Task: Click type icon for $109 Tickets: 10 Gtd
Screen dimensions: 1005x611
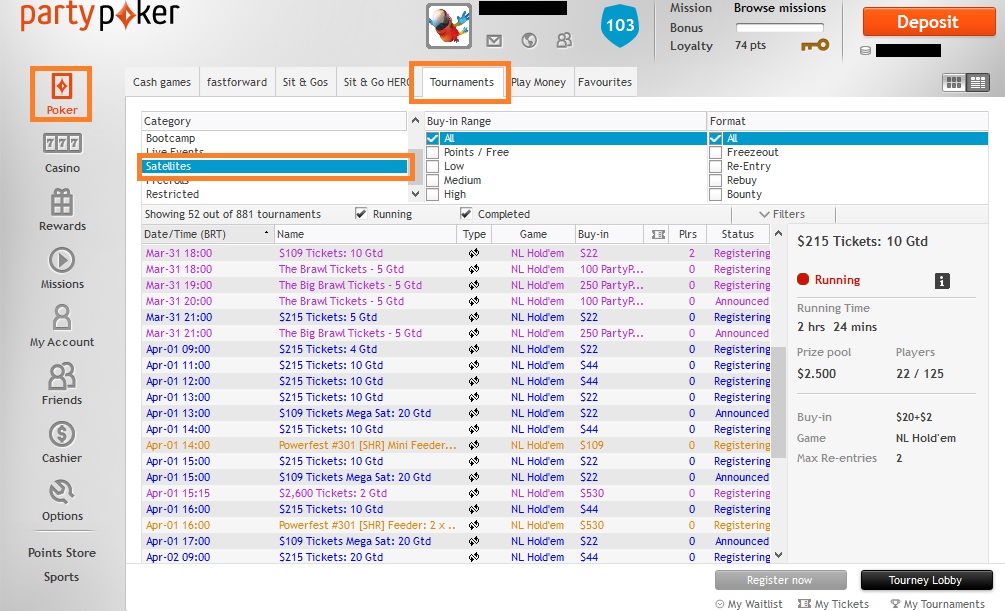Action: [474, 253]
